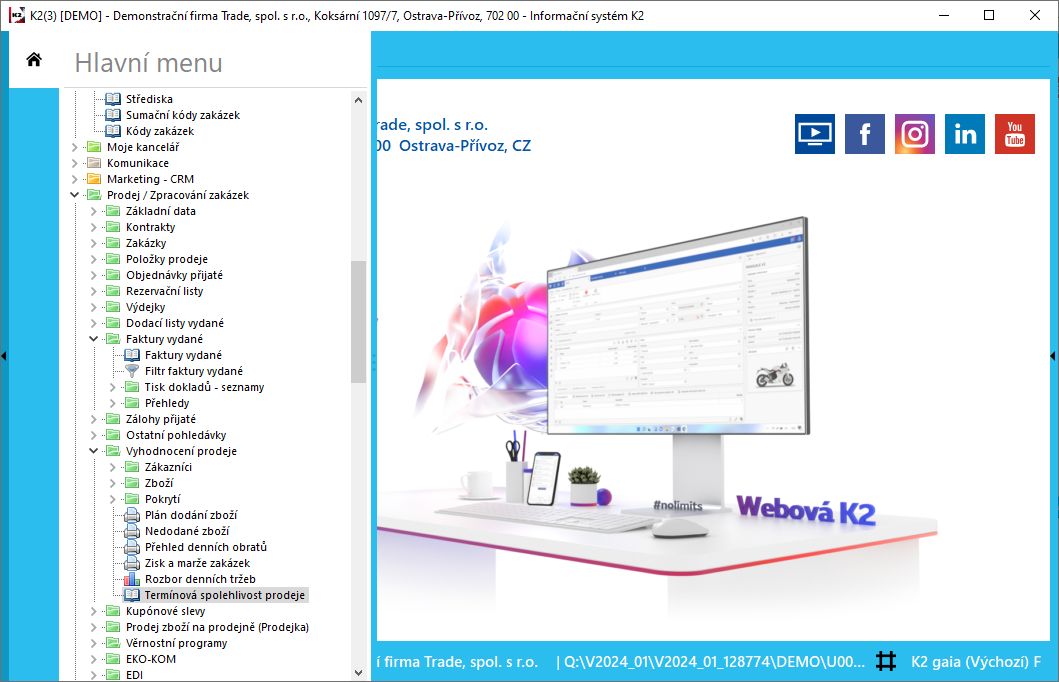This screenshot has width=1059, height=682.
Task: Click the printer icon of Nedodané zboží
Action: click(132, 531)
